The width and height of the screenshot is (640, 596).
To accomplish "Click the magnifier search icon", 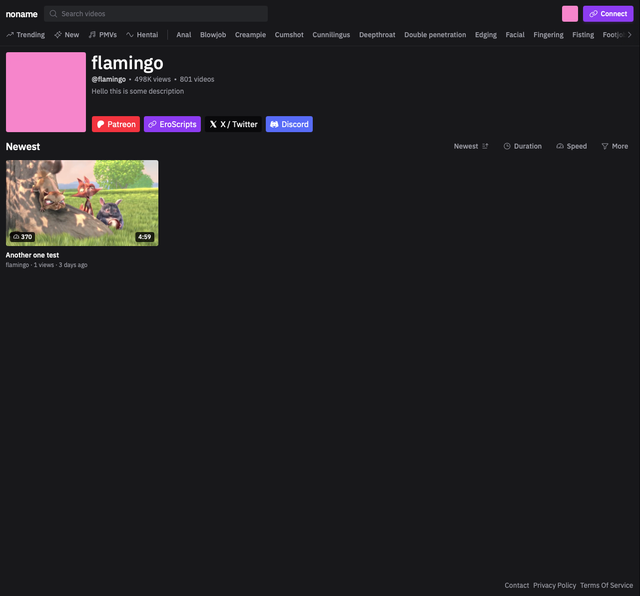I will 53,14.
